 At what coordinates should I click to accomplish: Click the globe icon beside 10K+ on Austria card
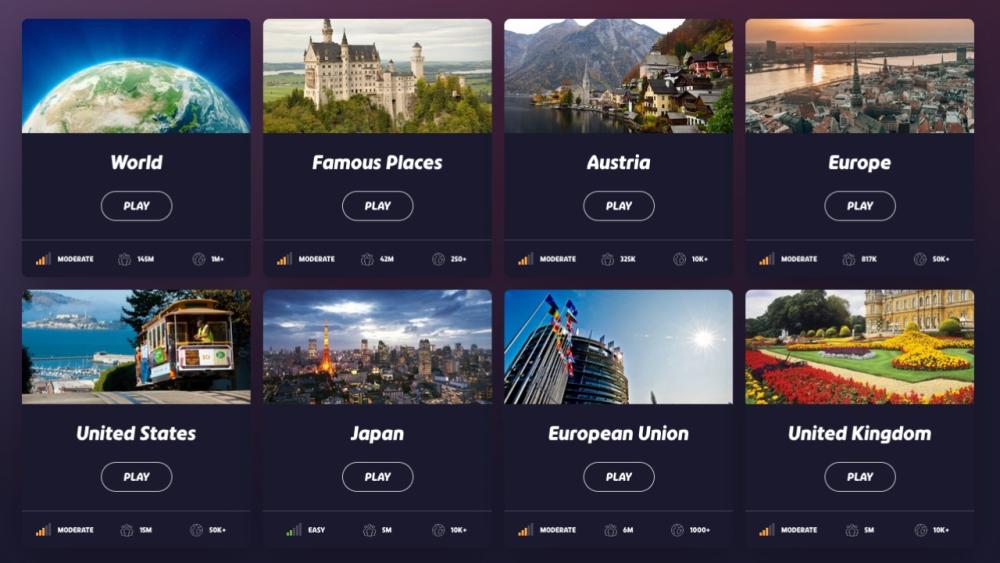click(679, 259)
